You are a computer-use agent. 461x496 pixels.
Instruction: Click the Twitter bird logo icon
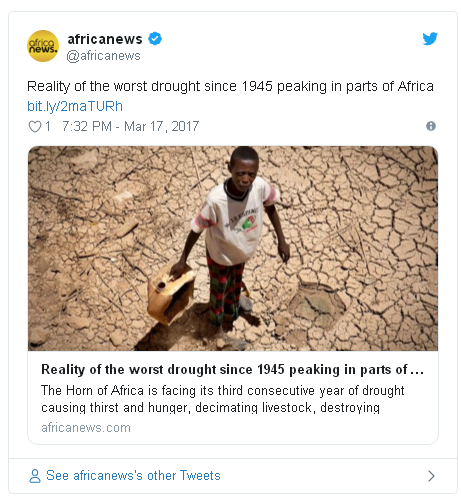430,39
